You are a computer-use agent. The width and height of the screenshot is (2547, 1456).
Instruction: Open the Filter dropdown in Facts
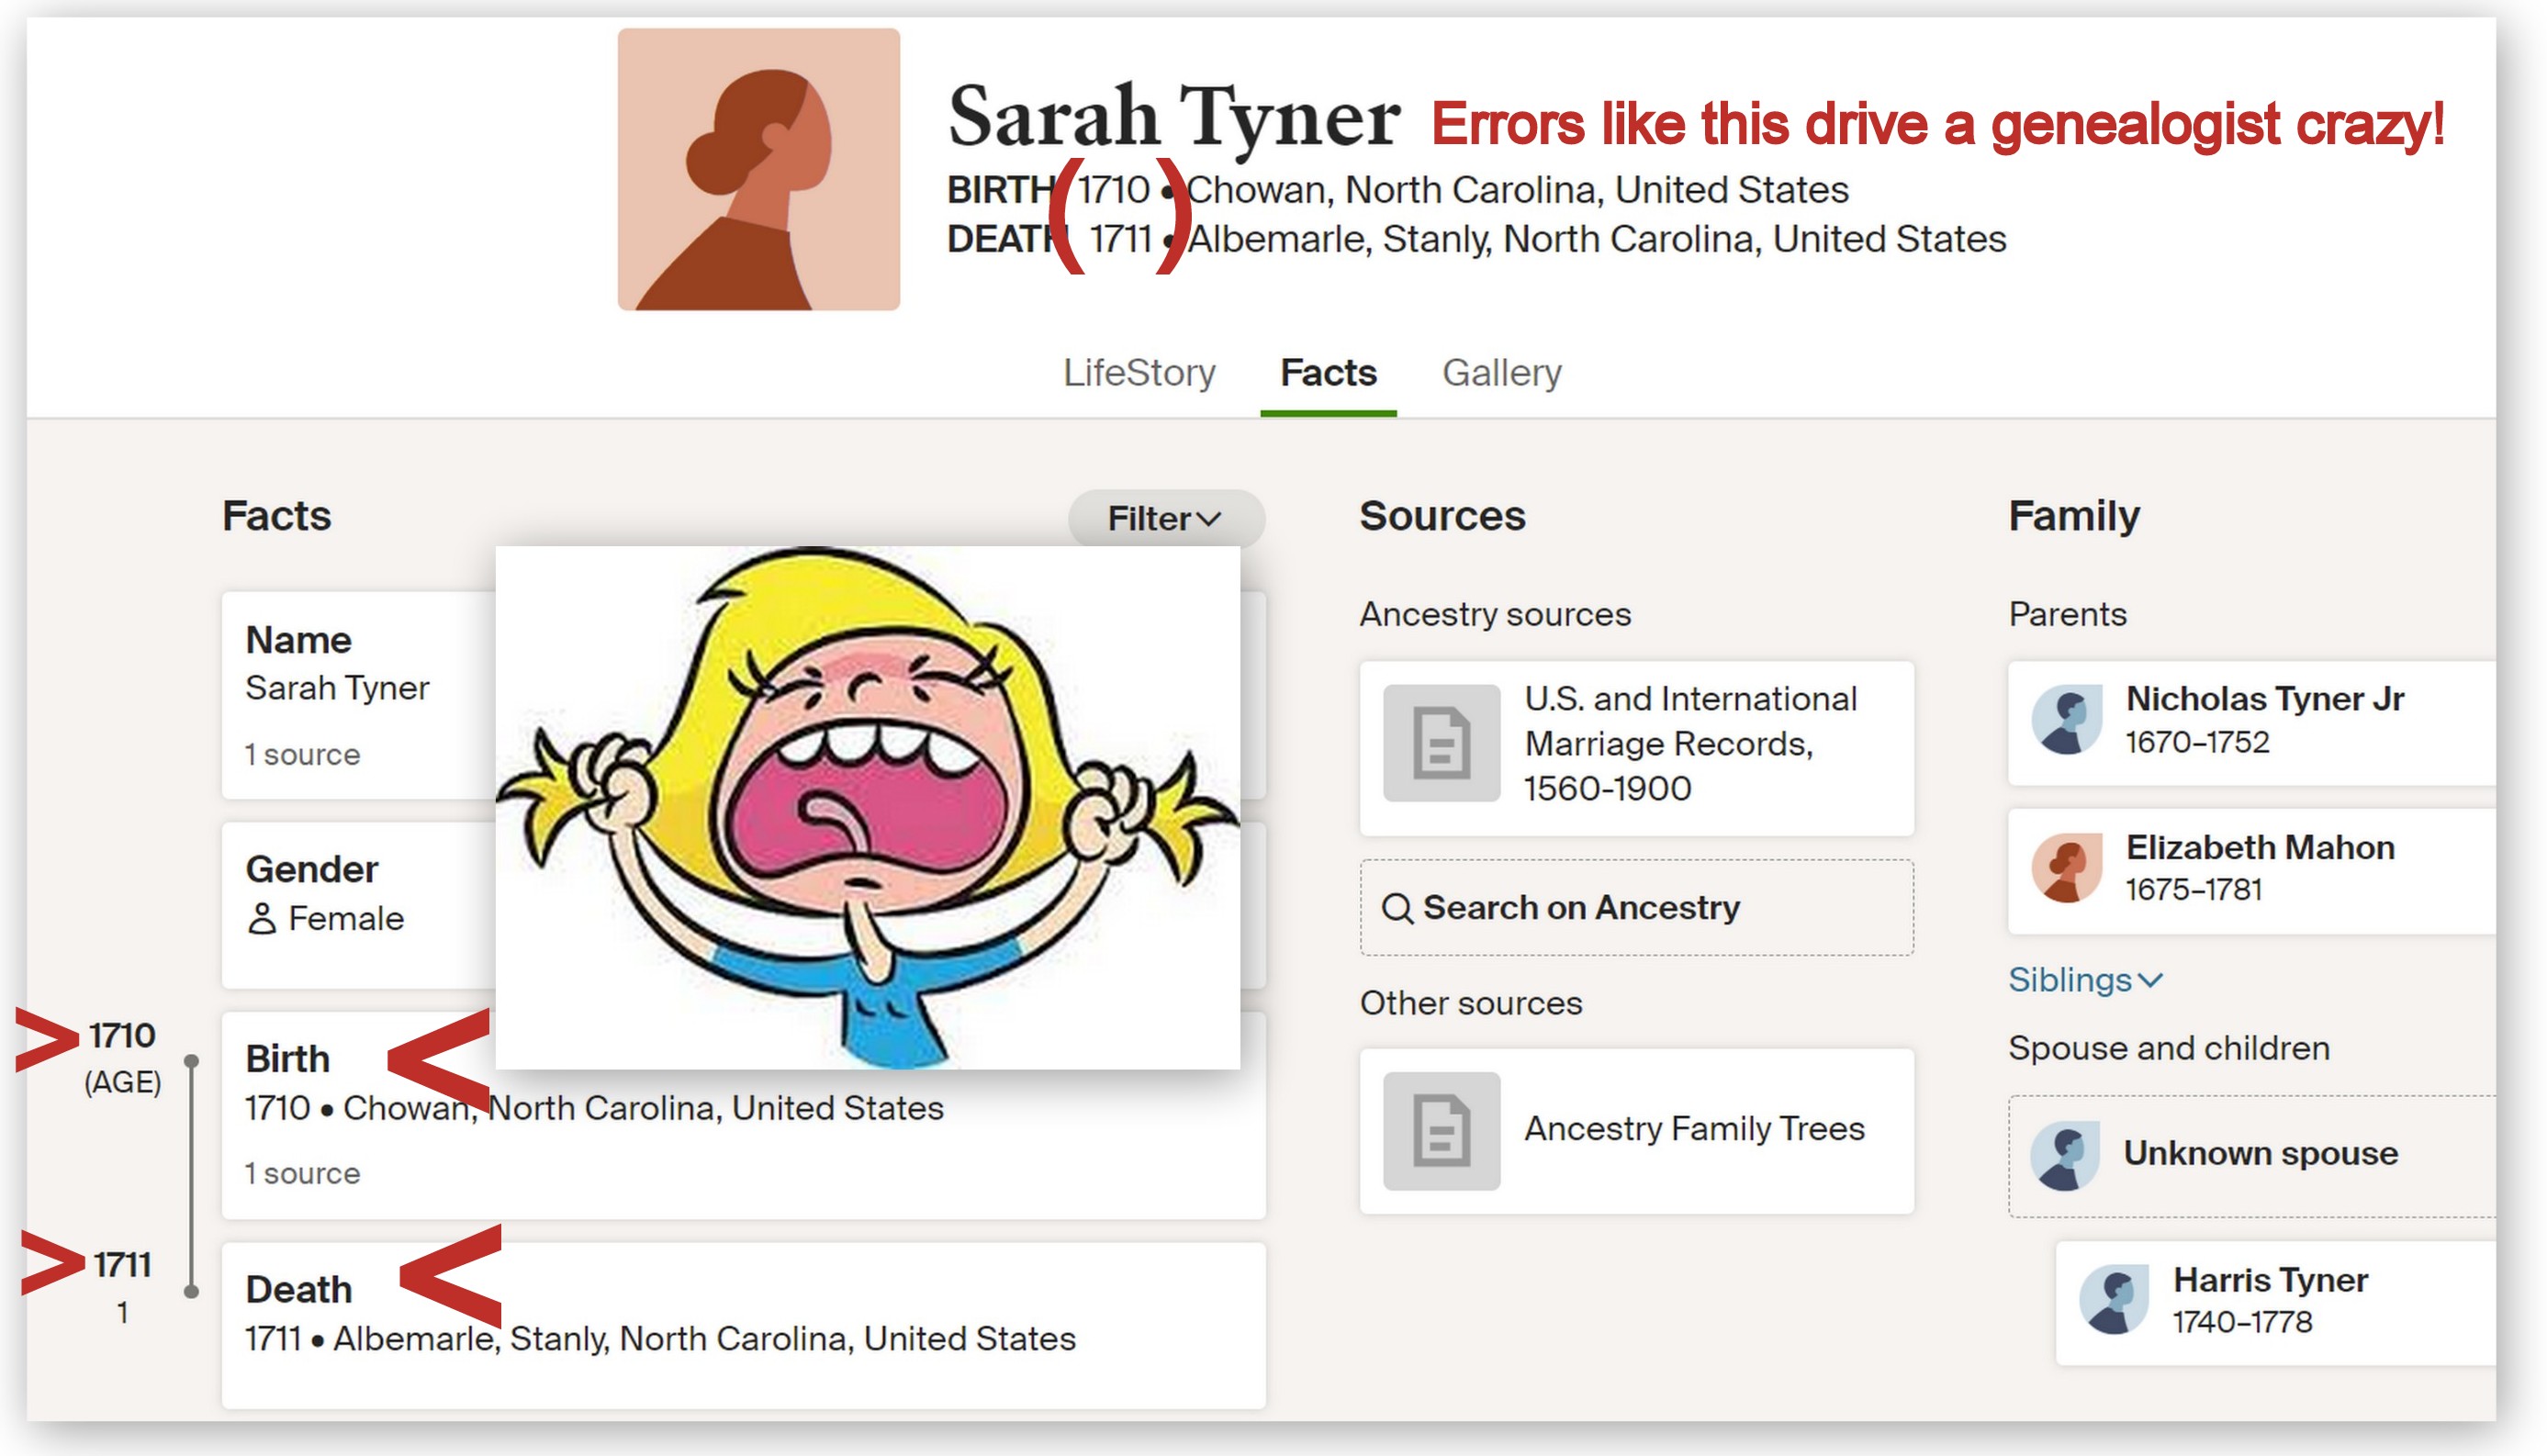pos(1164,518)
